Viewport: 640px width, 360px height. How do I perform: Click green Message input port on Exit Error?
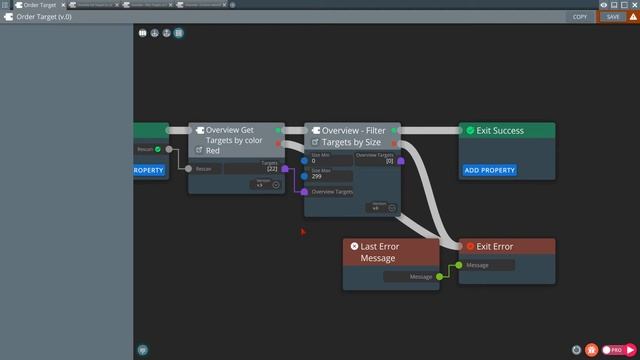coord(459,265)
